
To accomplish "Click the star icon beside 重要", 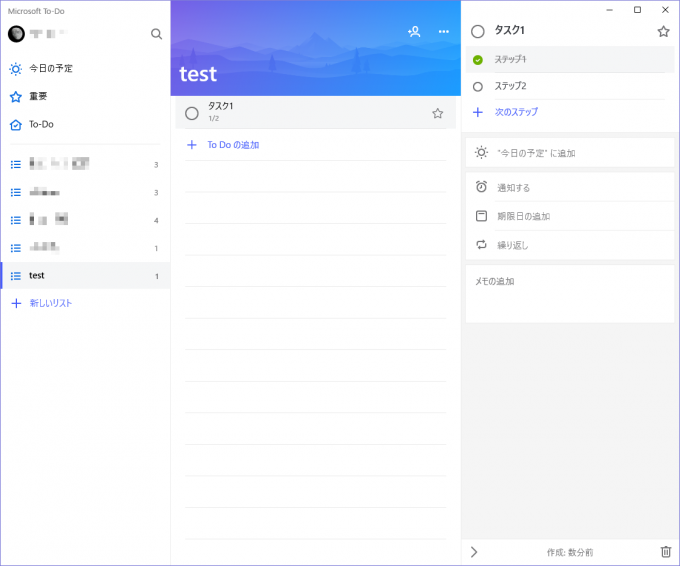I will point(16,97).
